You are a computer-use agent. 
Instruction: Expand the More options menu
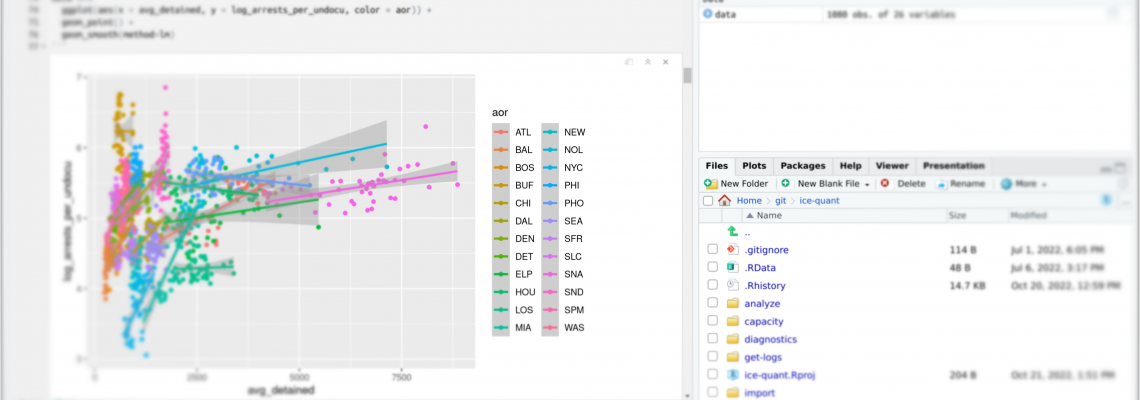(x=1024, y=184)
